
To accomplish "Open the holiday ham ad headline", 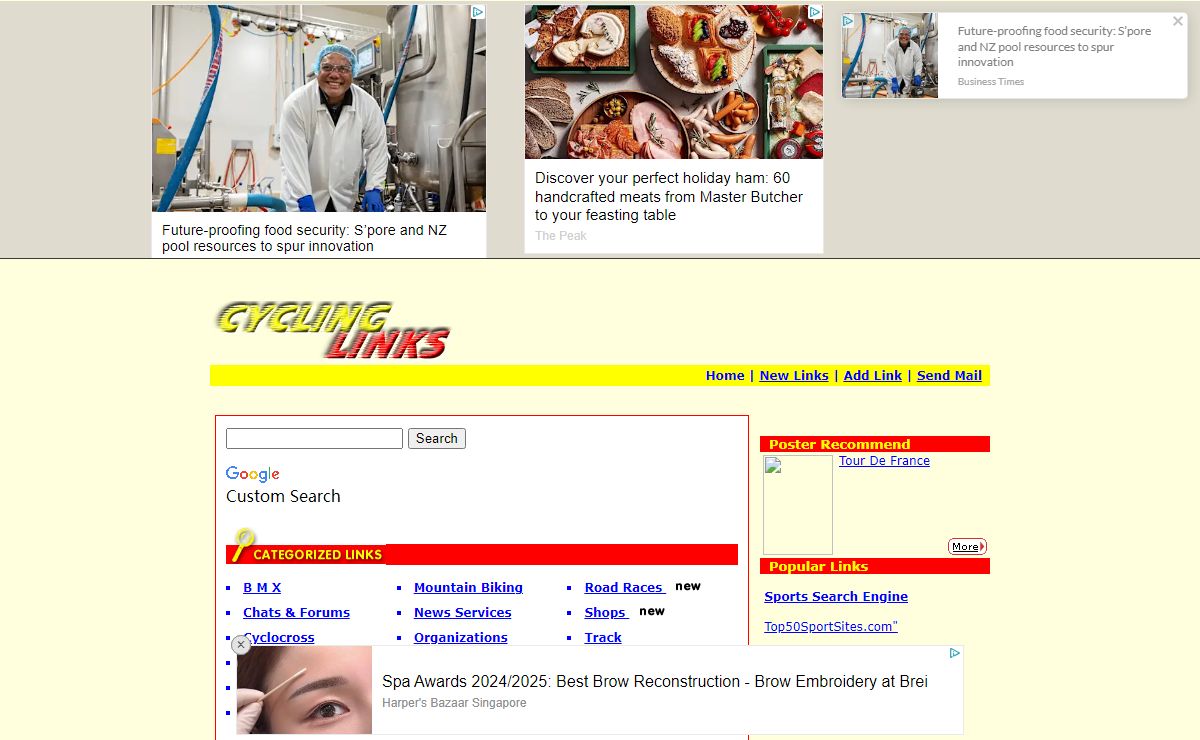I will pos(669,197).
